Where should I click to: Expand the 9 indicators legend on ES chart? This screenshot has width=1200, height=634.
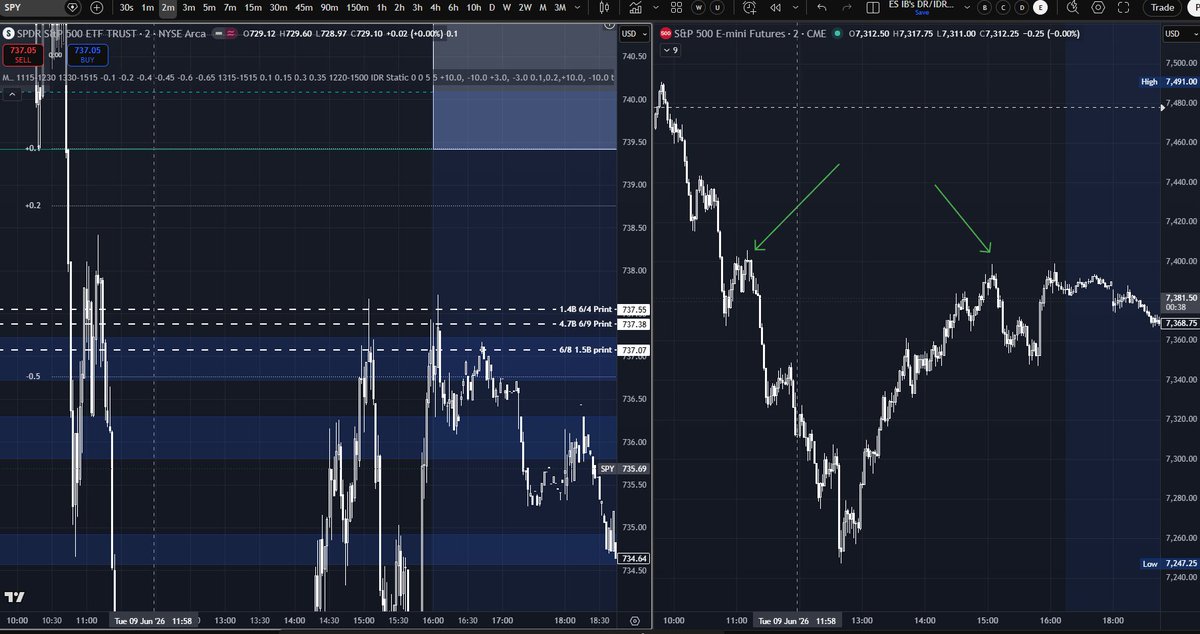coord(668,49)
